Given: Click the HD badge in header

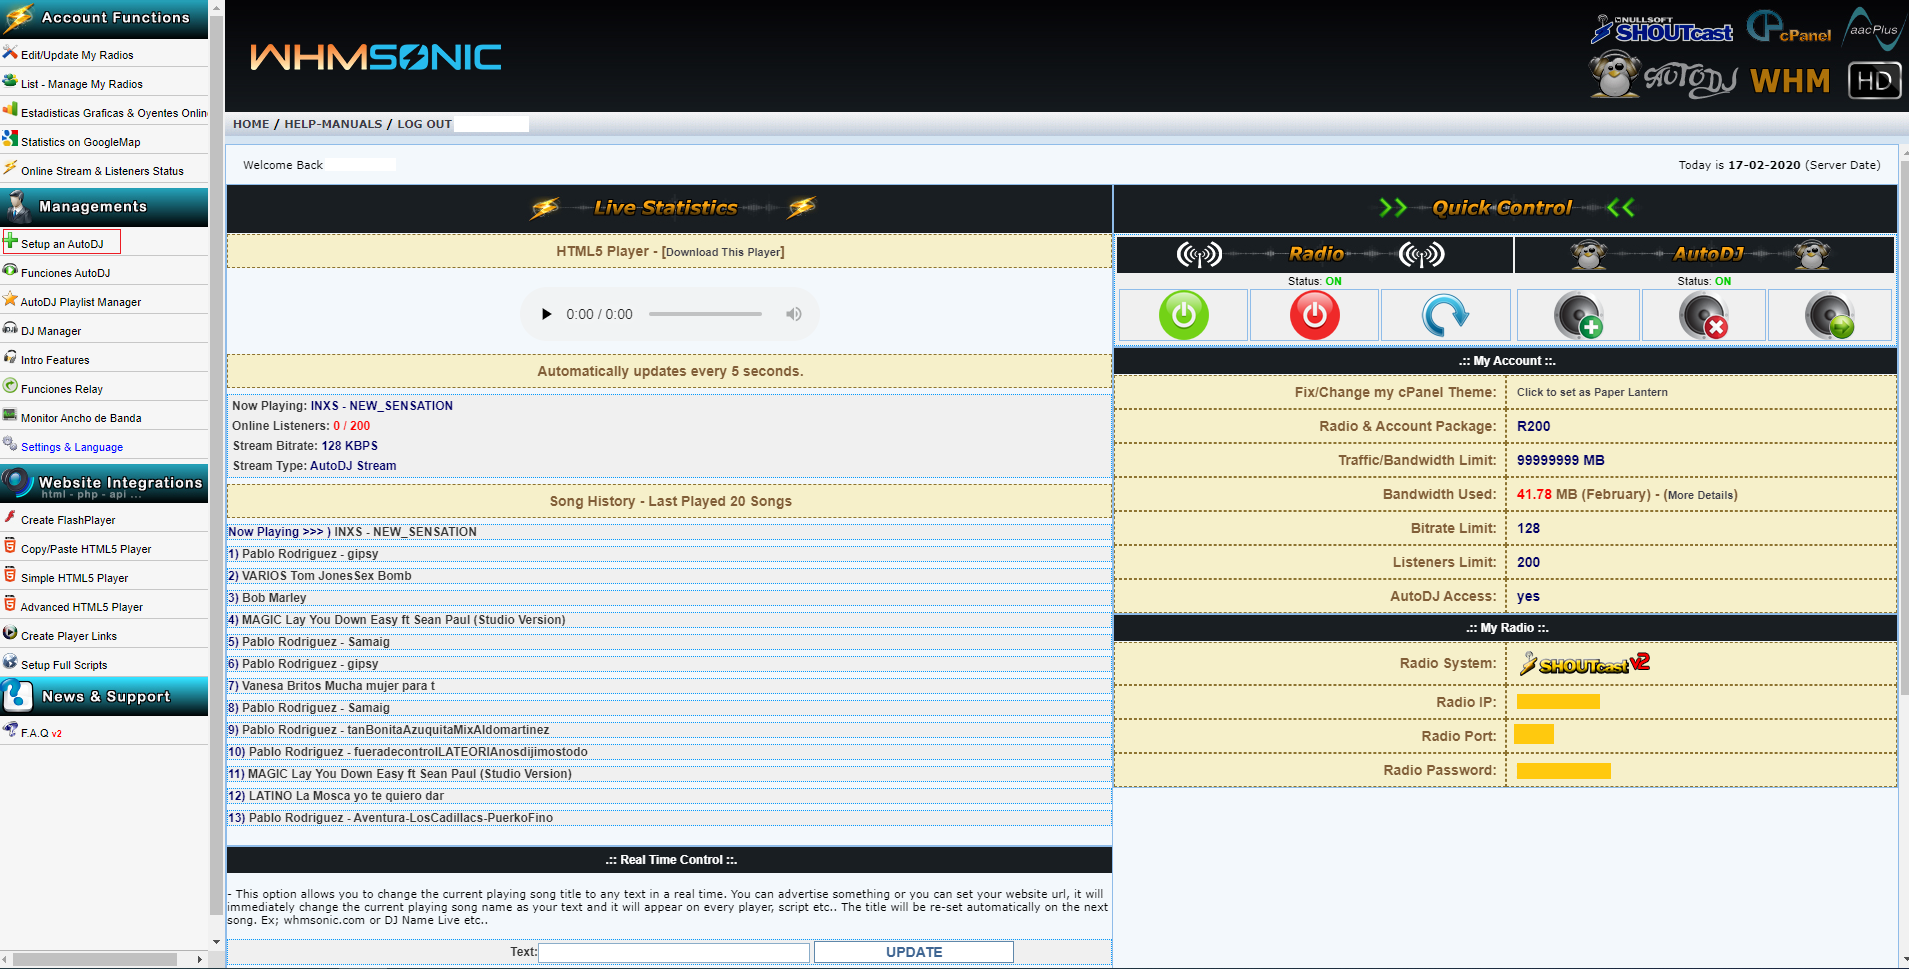Looking at the screenshot, I should pyautogui.click(x=1874, y=80).
